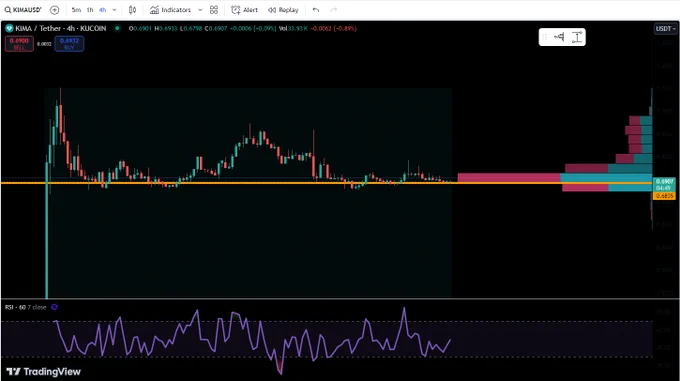Image resolution: width=680 pixels, height=381 pixels.
Task: Click the RSI indicator legend label
Action: coord(26,307)
